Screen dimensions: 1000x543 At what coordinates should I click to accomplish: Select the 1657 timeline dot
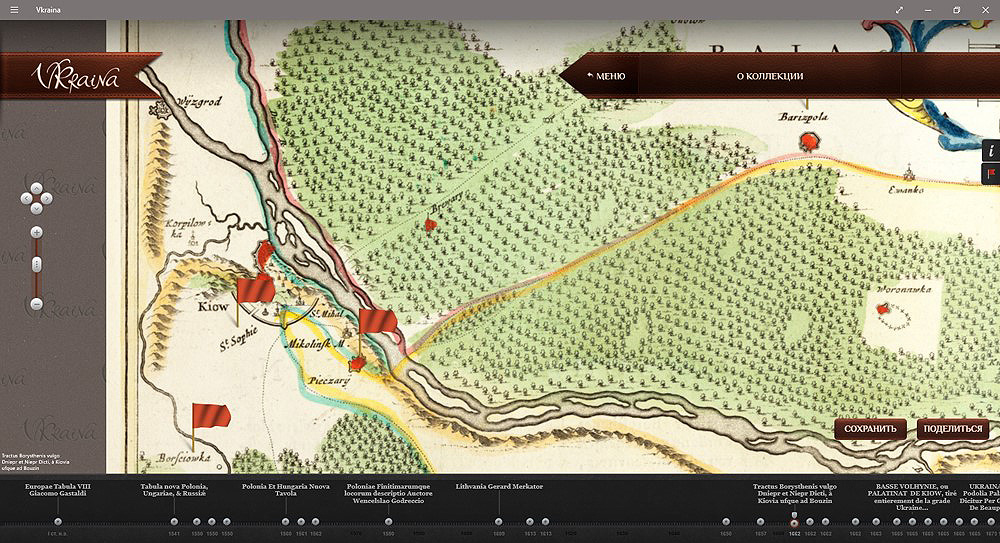point(760,521)
